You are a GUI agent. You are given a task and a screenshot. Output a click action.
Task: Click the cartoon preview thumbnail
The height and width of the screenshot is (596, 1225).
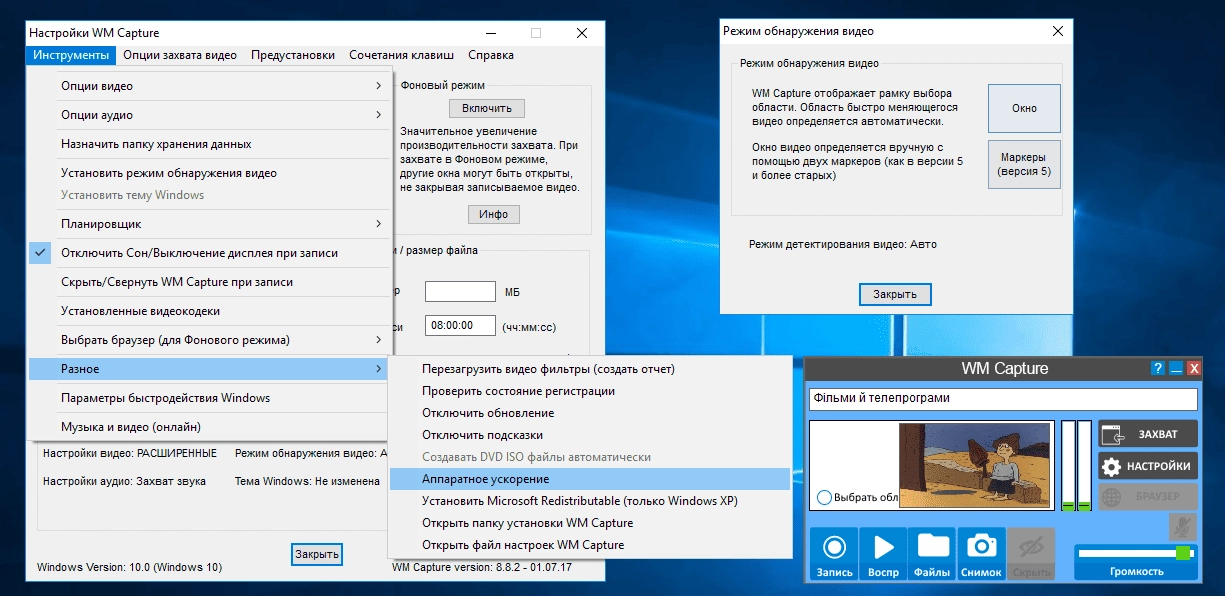click(976, 463)
